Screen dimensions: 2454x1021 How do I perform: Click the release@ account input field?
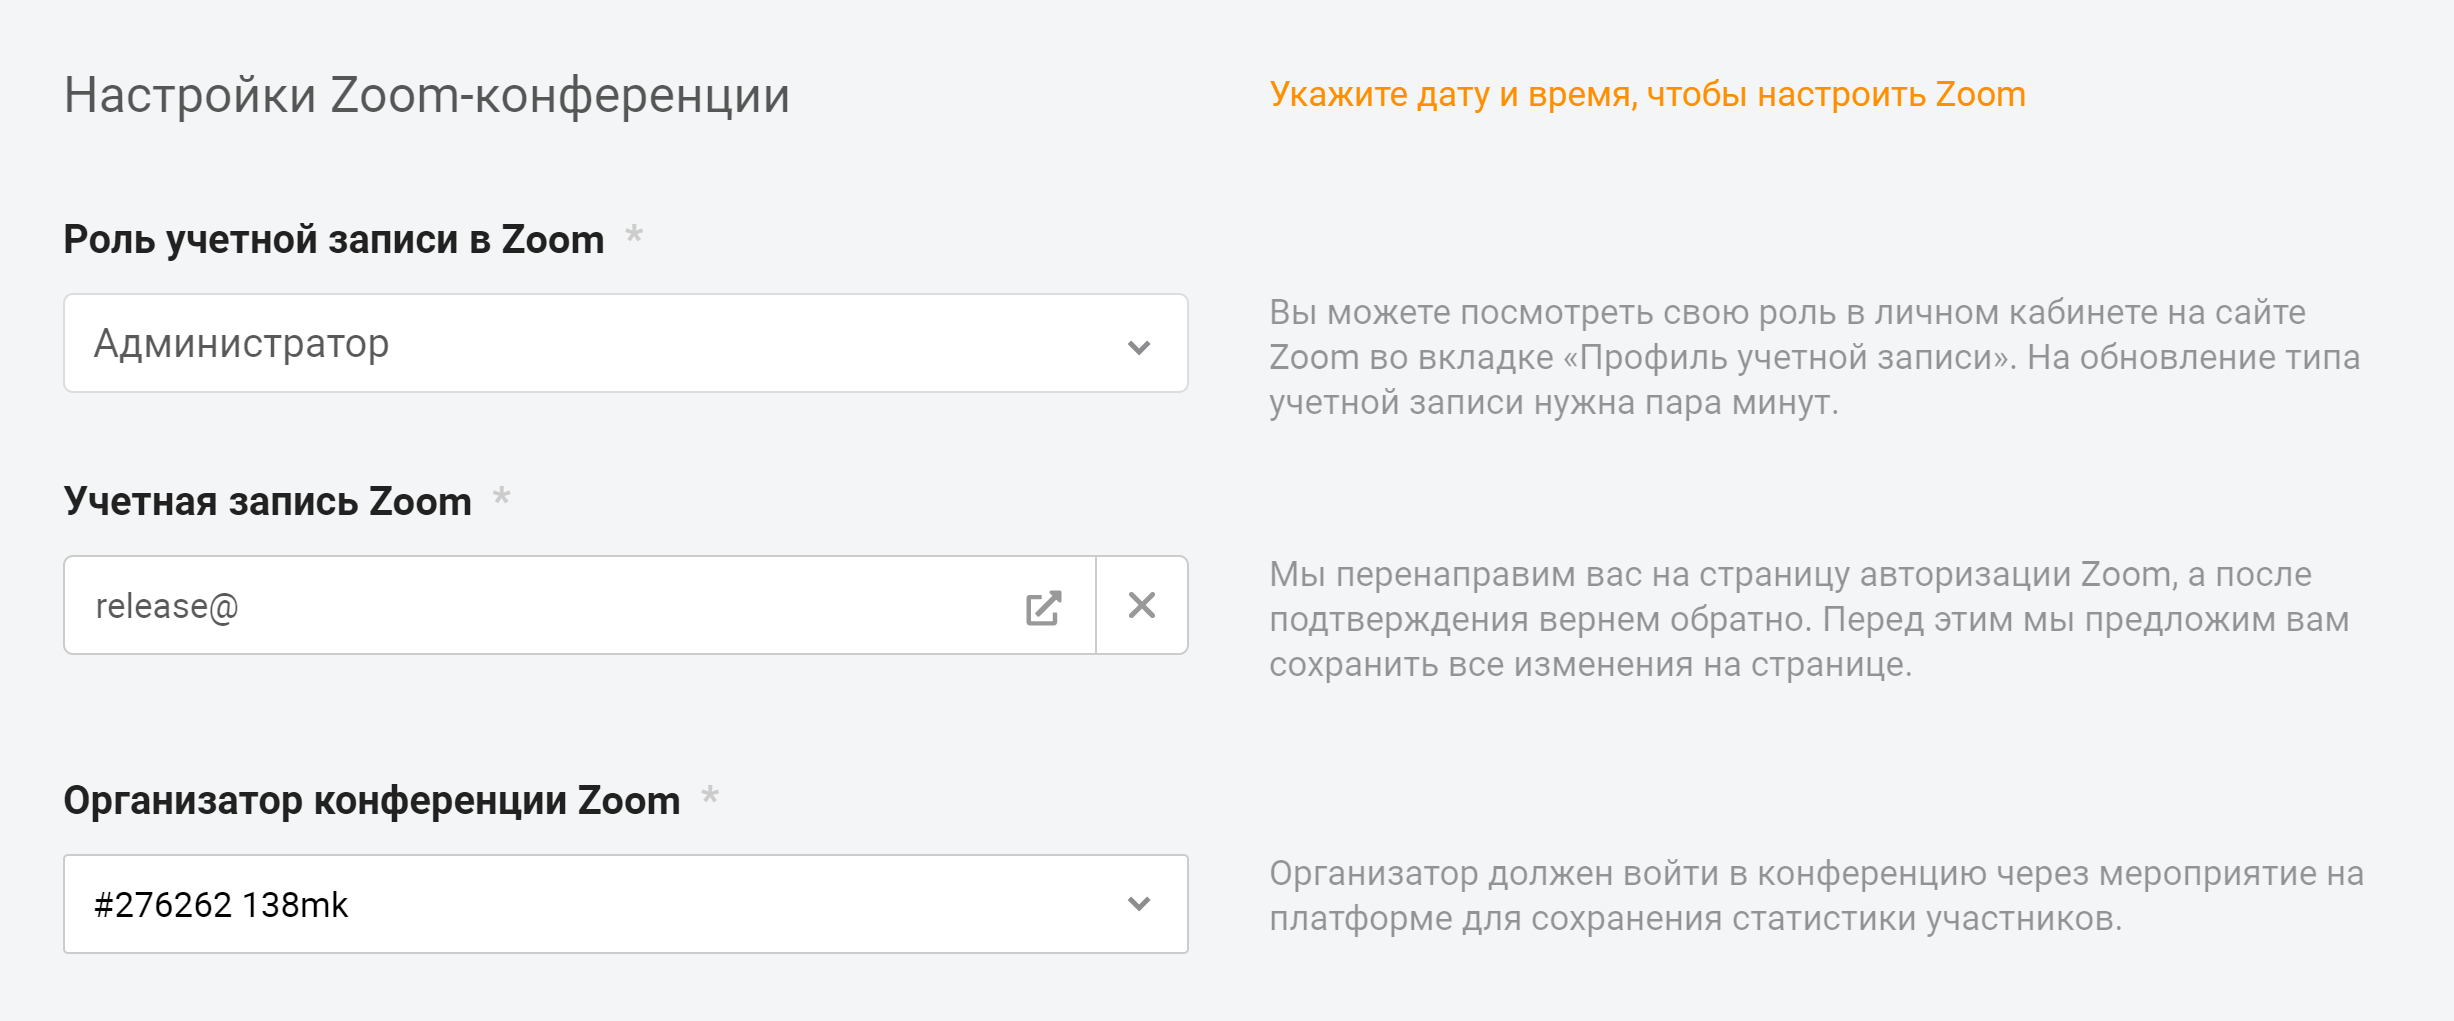click(x=580, y=605)
